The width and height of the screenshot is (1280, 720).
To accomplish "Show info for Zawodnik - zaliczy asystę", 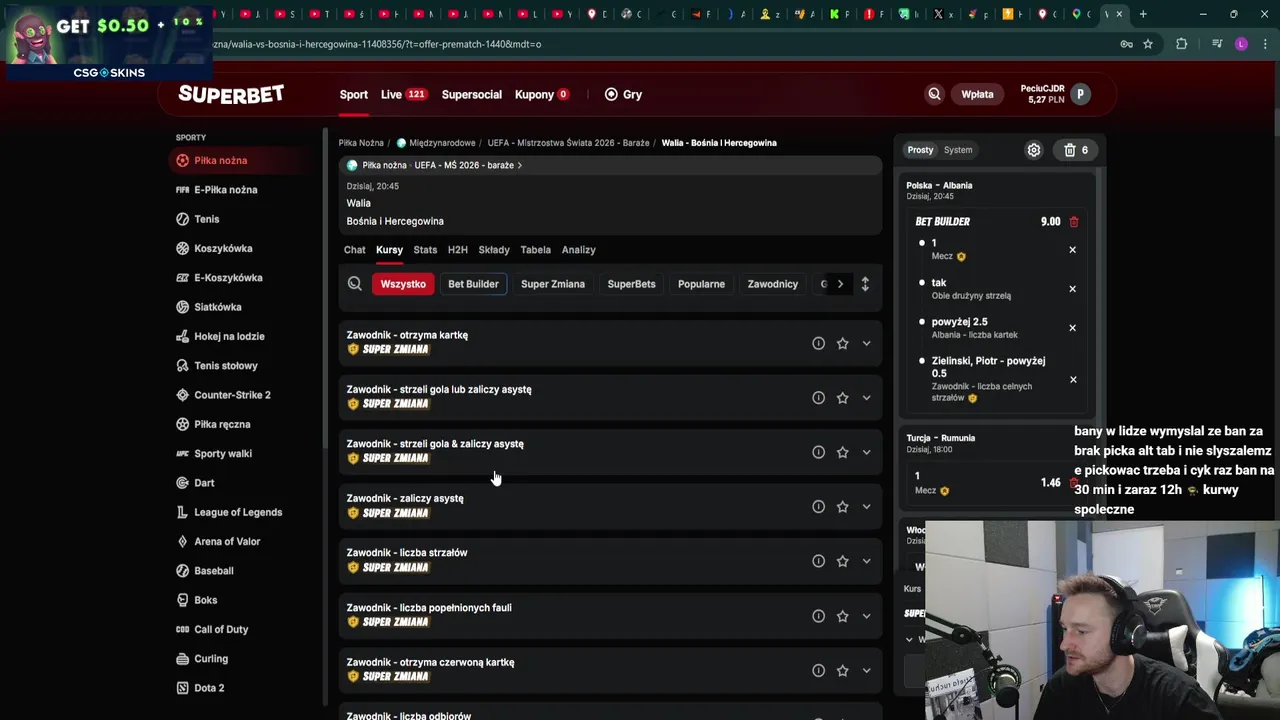I will [818, 507].
